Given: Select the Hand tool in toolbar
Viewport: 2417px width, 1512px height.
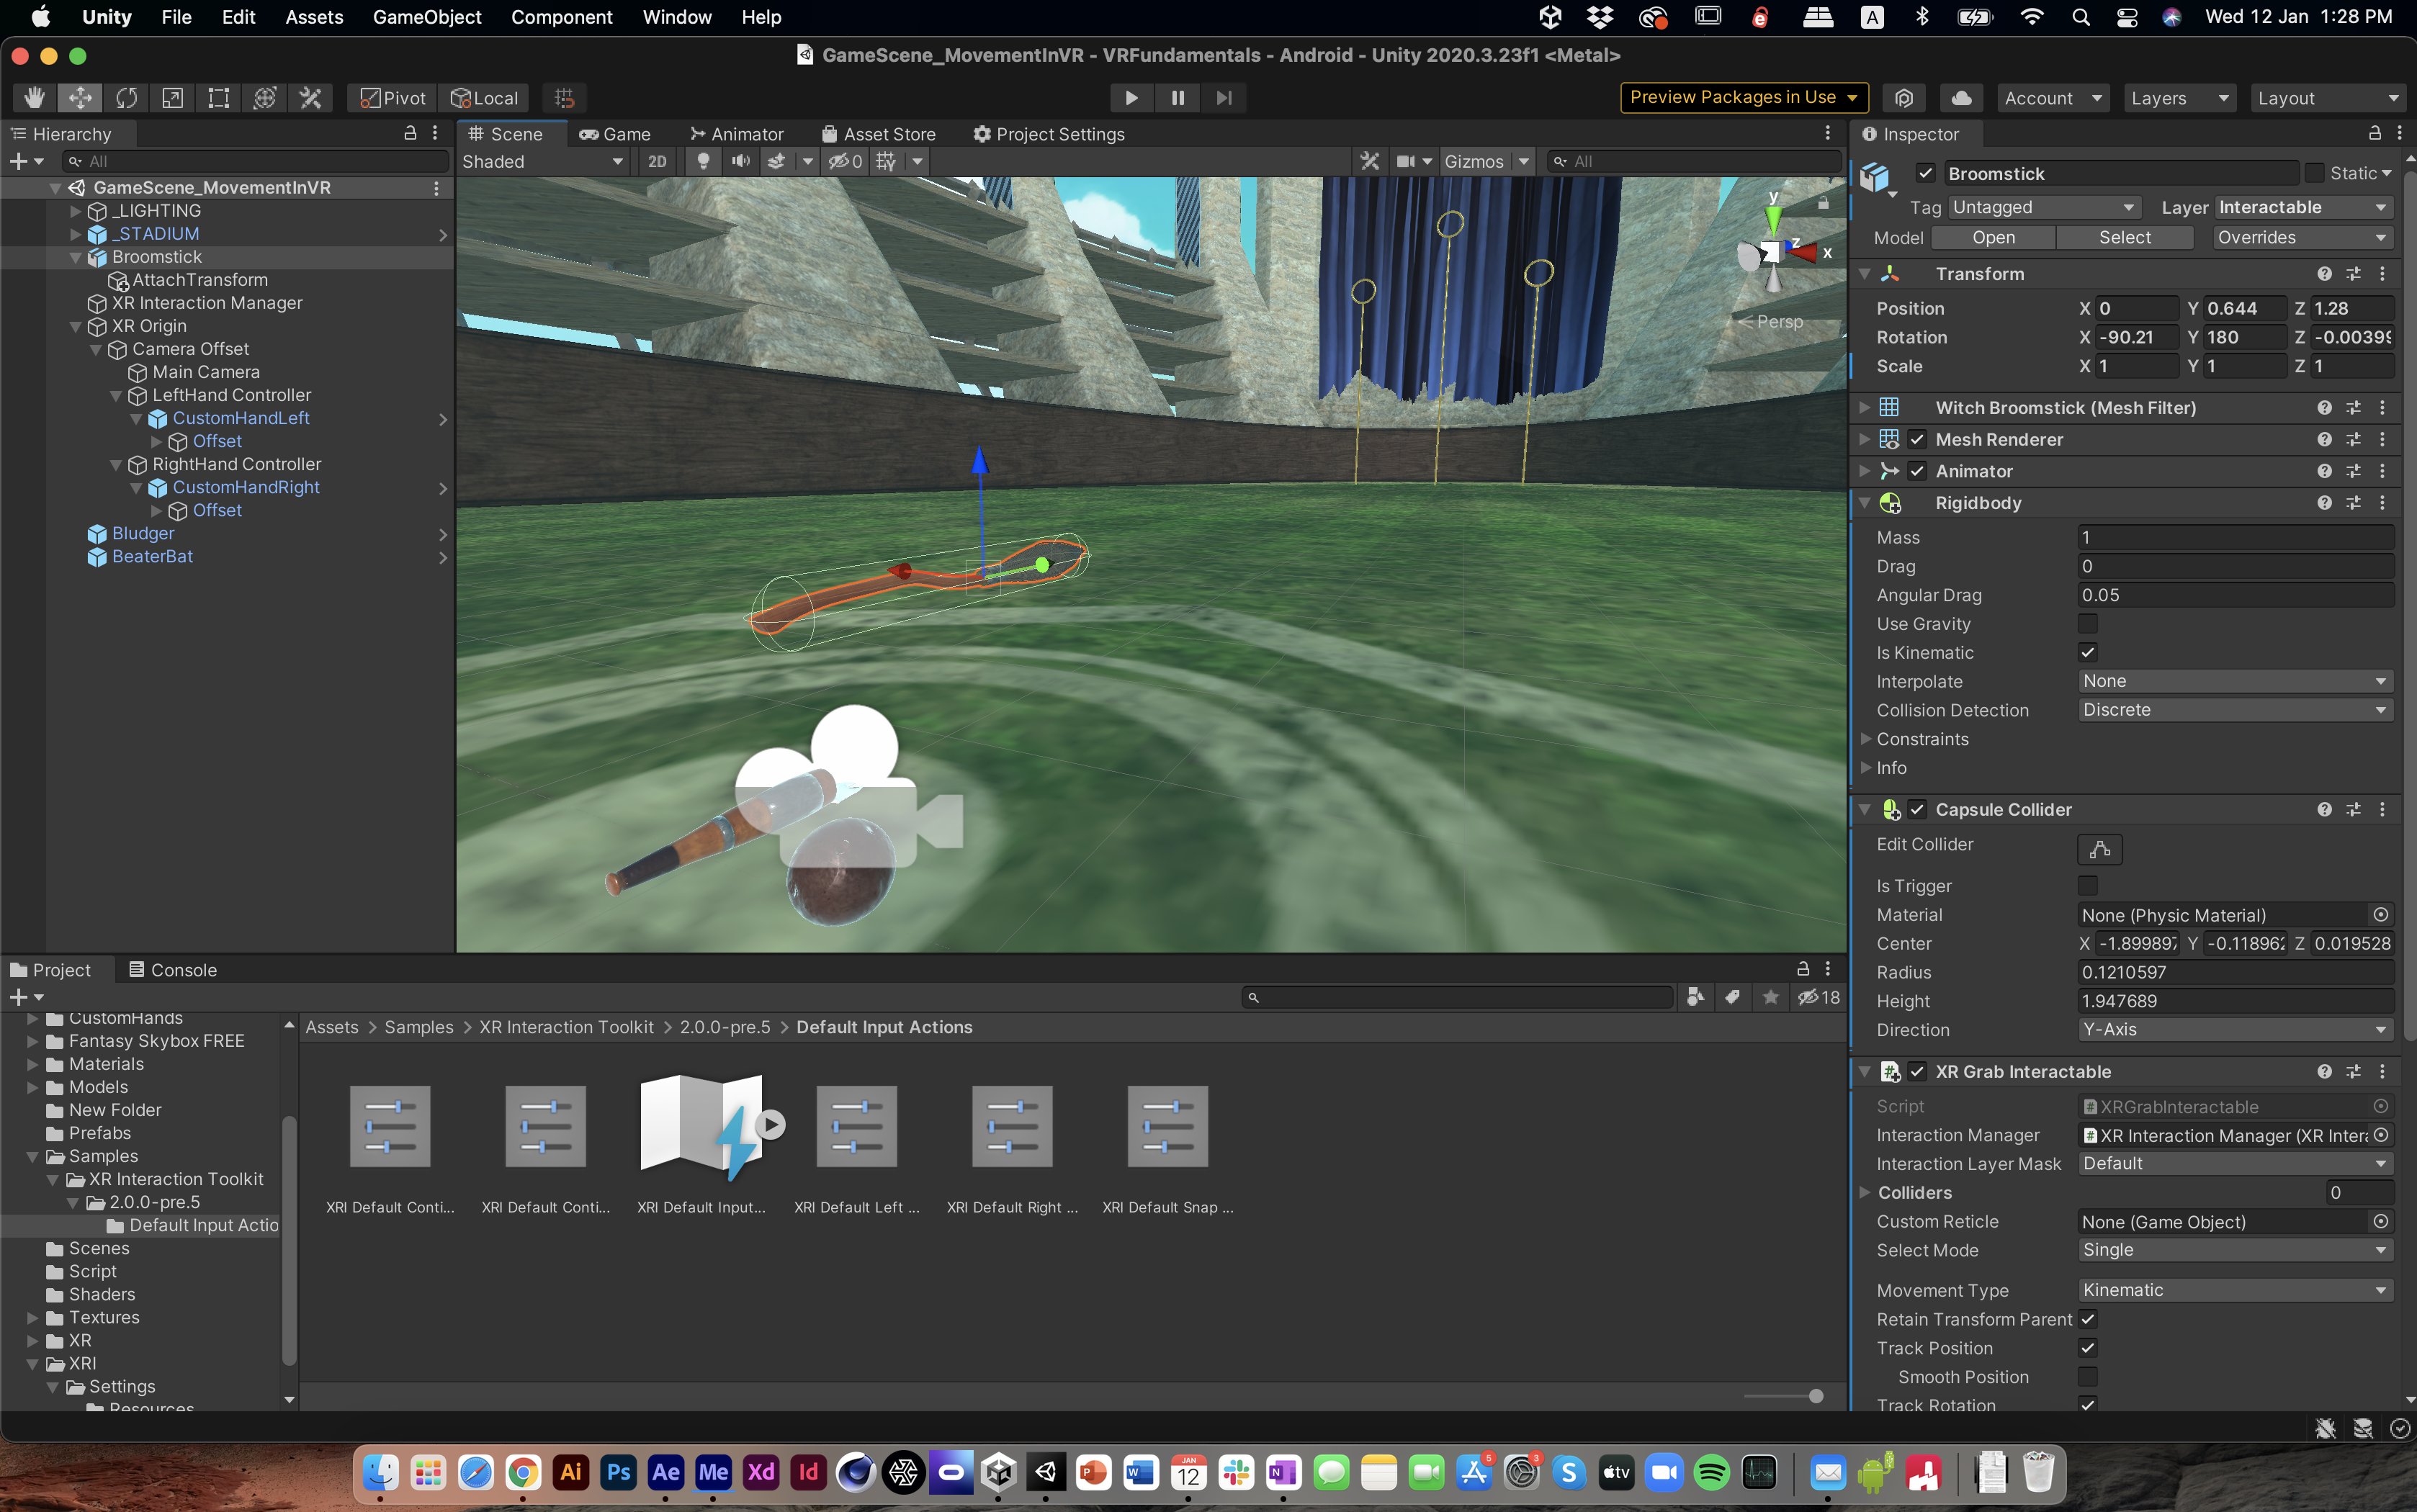Looking at the screenshot, I should (35, 98).
